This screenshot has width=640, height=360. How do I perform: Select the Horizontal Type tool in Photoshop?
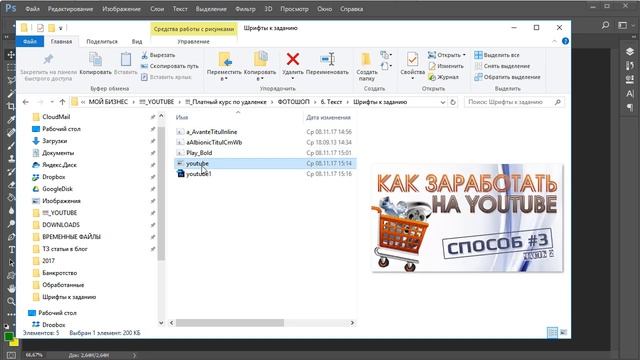11,249
